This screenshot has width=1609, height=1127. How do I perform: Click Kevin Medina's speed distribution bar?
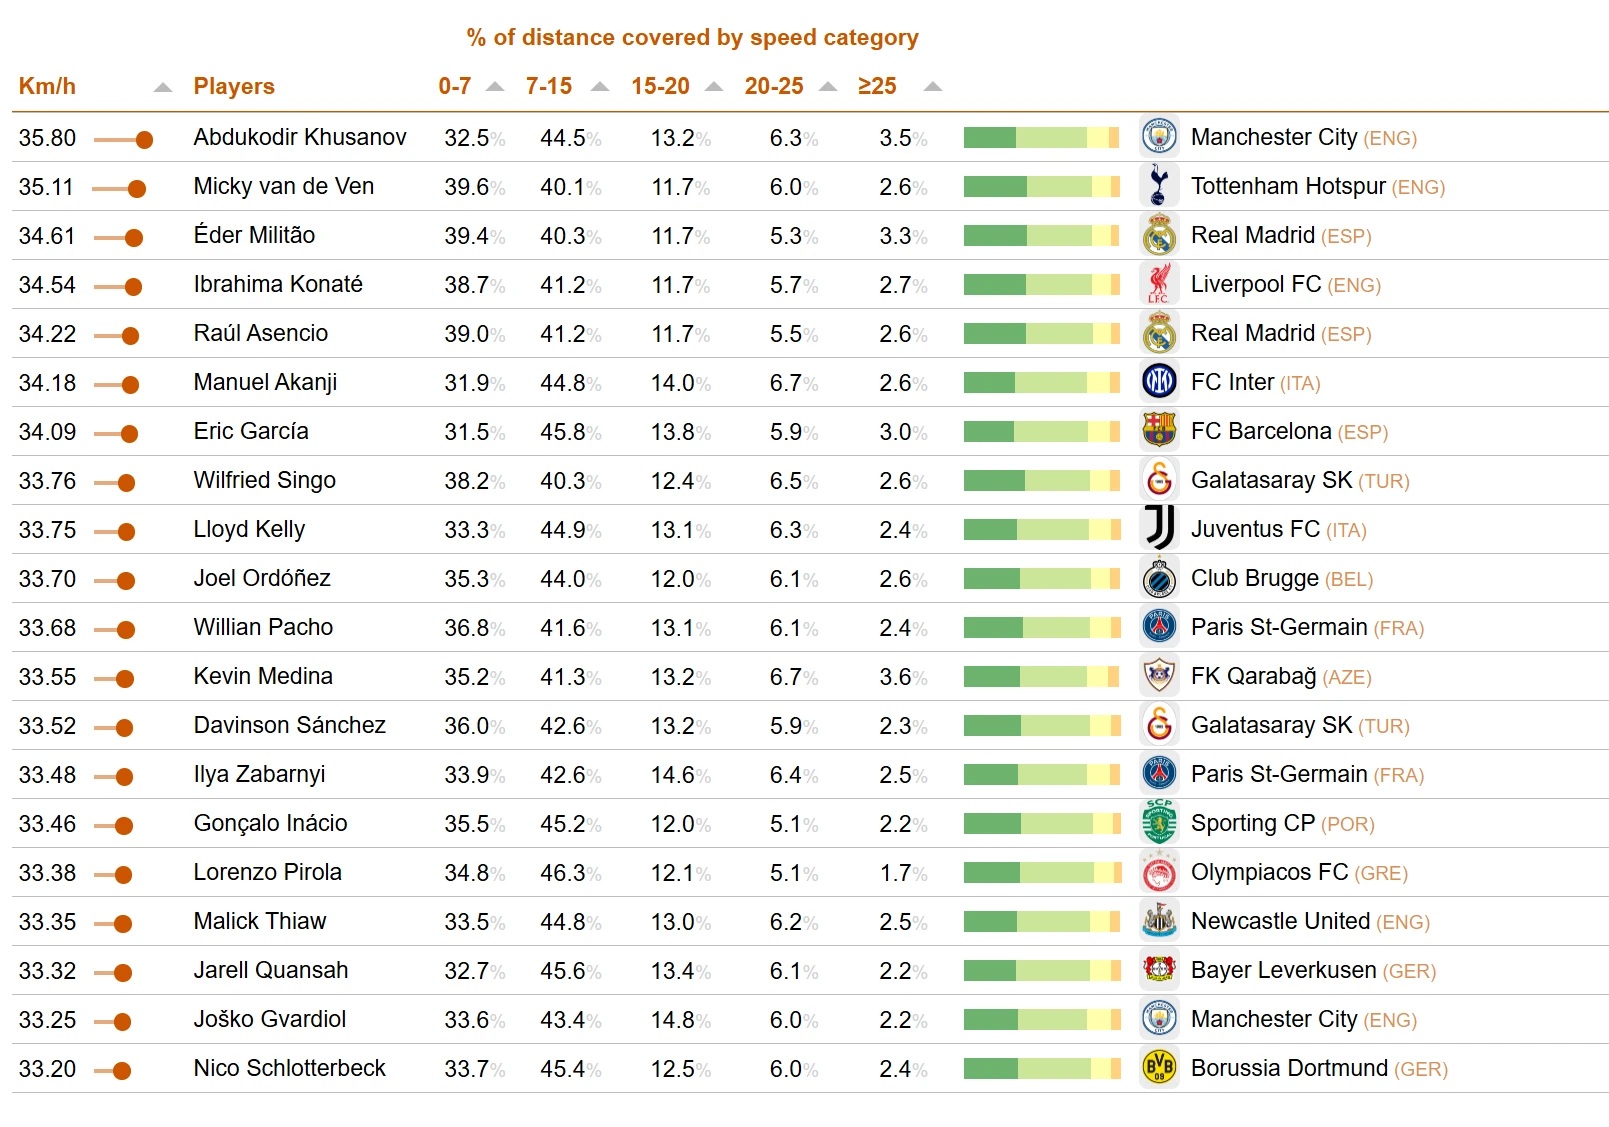click(x=1041, y=677)
